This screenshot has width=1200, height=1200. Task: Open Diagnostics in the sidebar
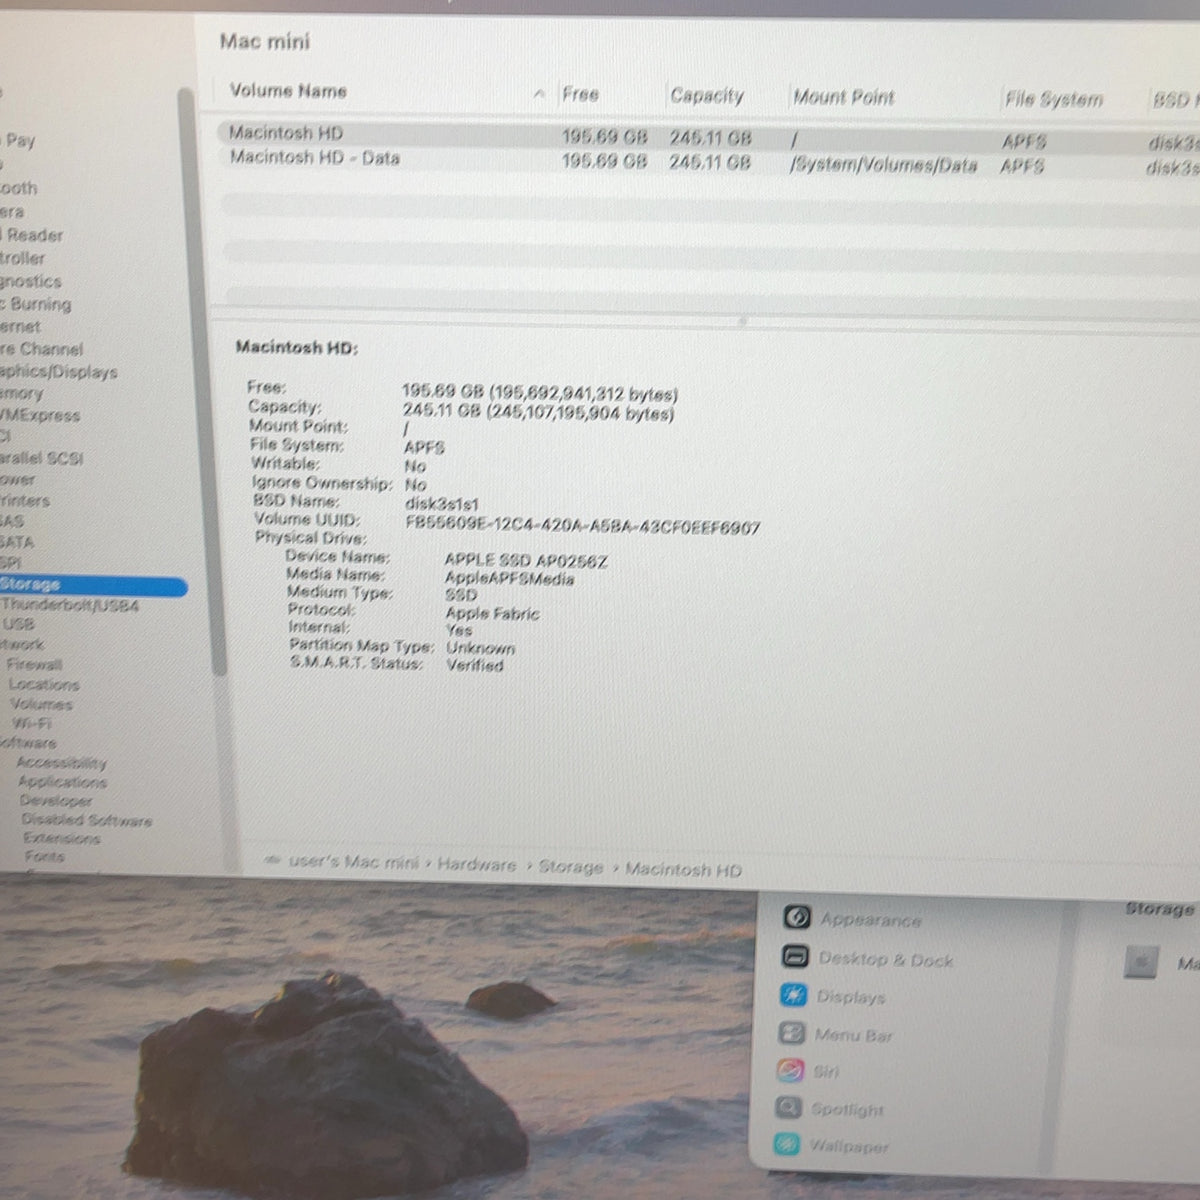[31, 282]
